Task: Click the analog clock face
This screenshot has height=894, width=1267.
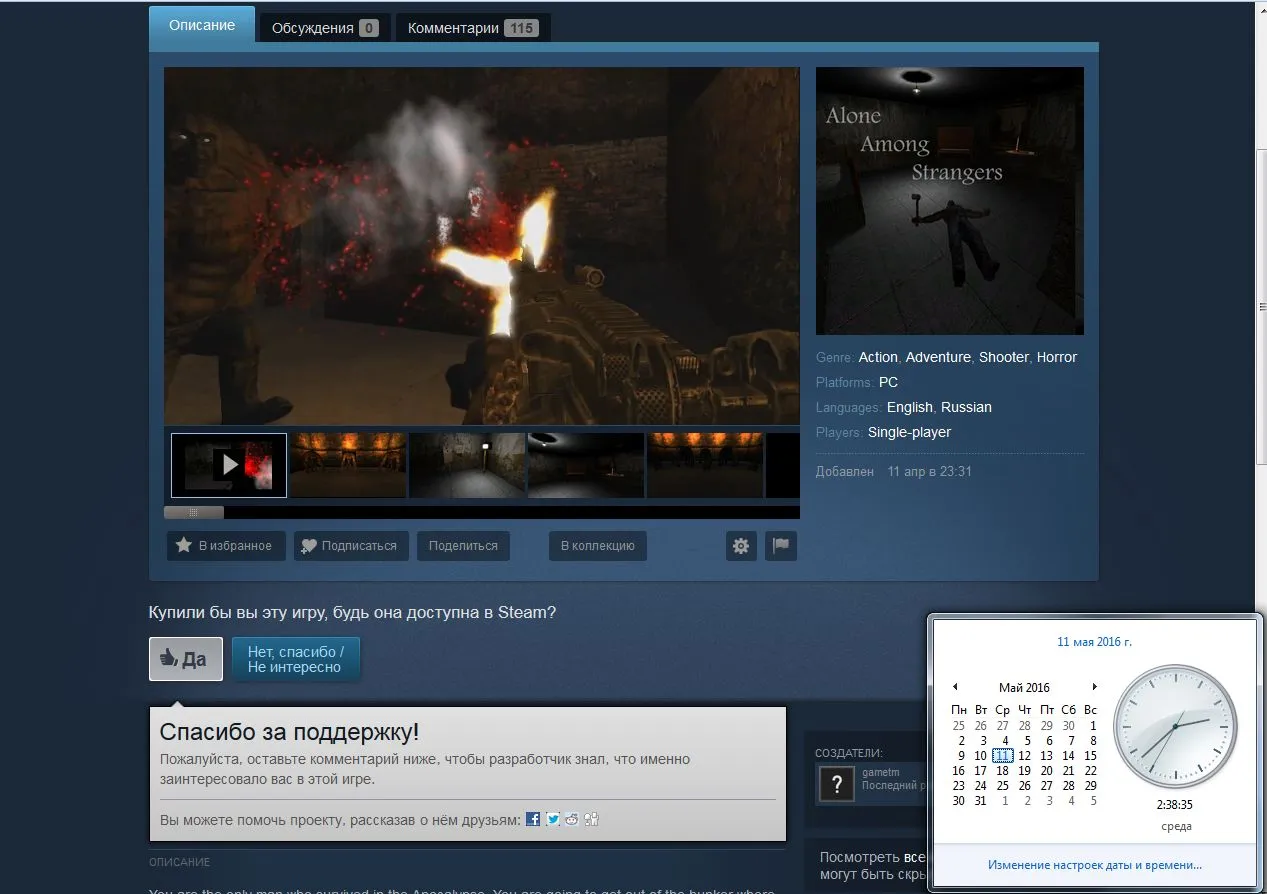Action: (1176, 726)
